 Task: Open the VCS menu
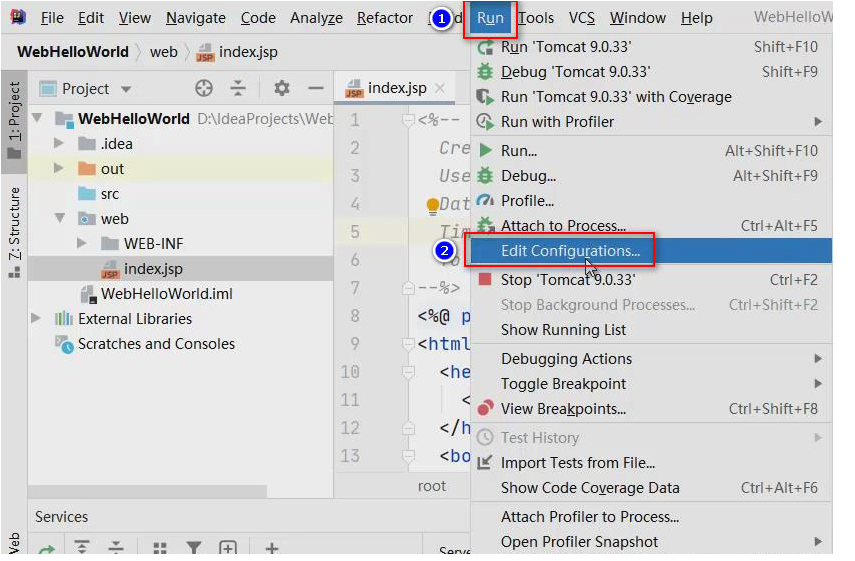[582, 18]
